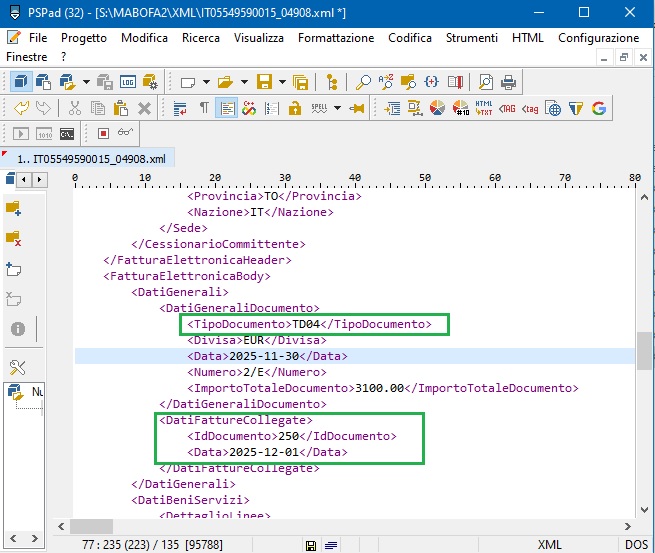
Task: Expand the New file dropdown arrow
Action: [206, 82]
